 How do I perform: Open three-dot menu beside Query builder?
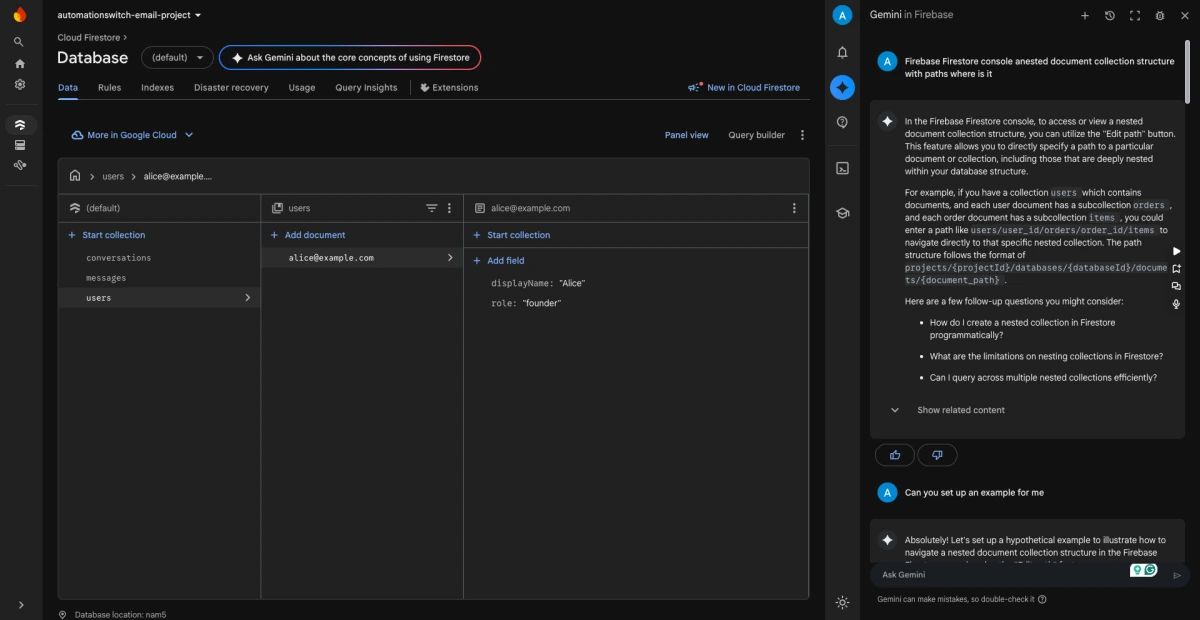(x=800, y=135)
